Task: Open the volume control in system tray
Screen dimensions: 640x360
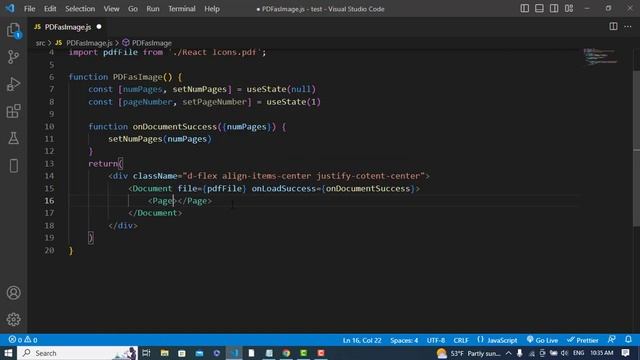Action: [564, 353]
